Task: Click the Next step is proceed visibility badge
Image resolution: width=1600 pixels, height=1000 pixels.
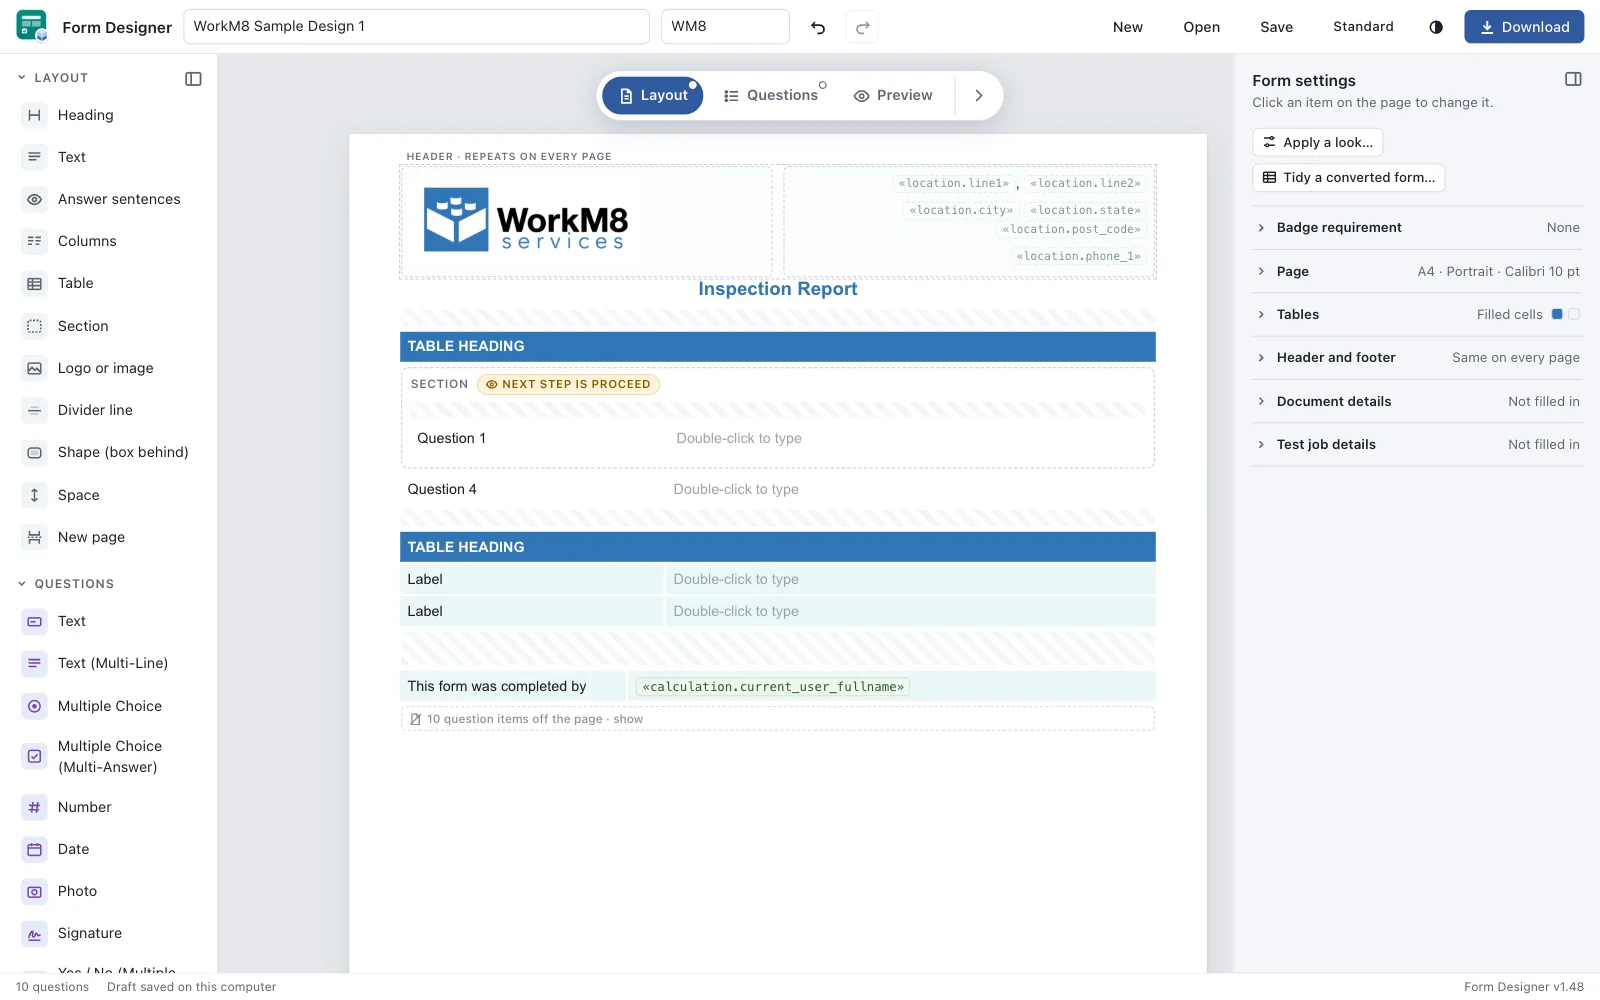Action: [x=568, y=384]
